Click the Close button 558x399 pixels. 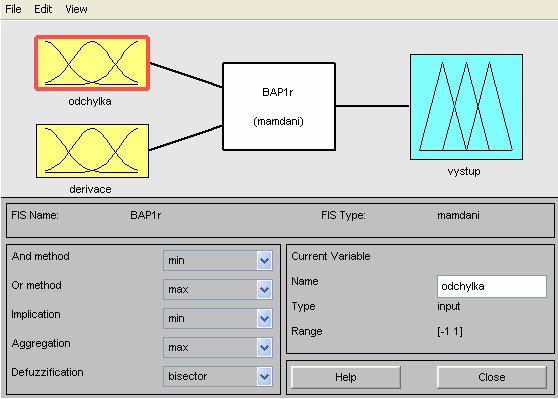492,377
